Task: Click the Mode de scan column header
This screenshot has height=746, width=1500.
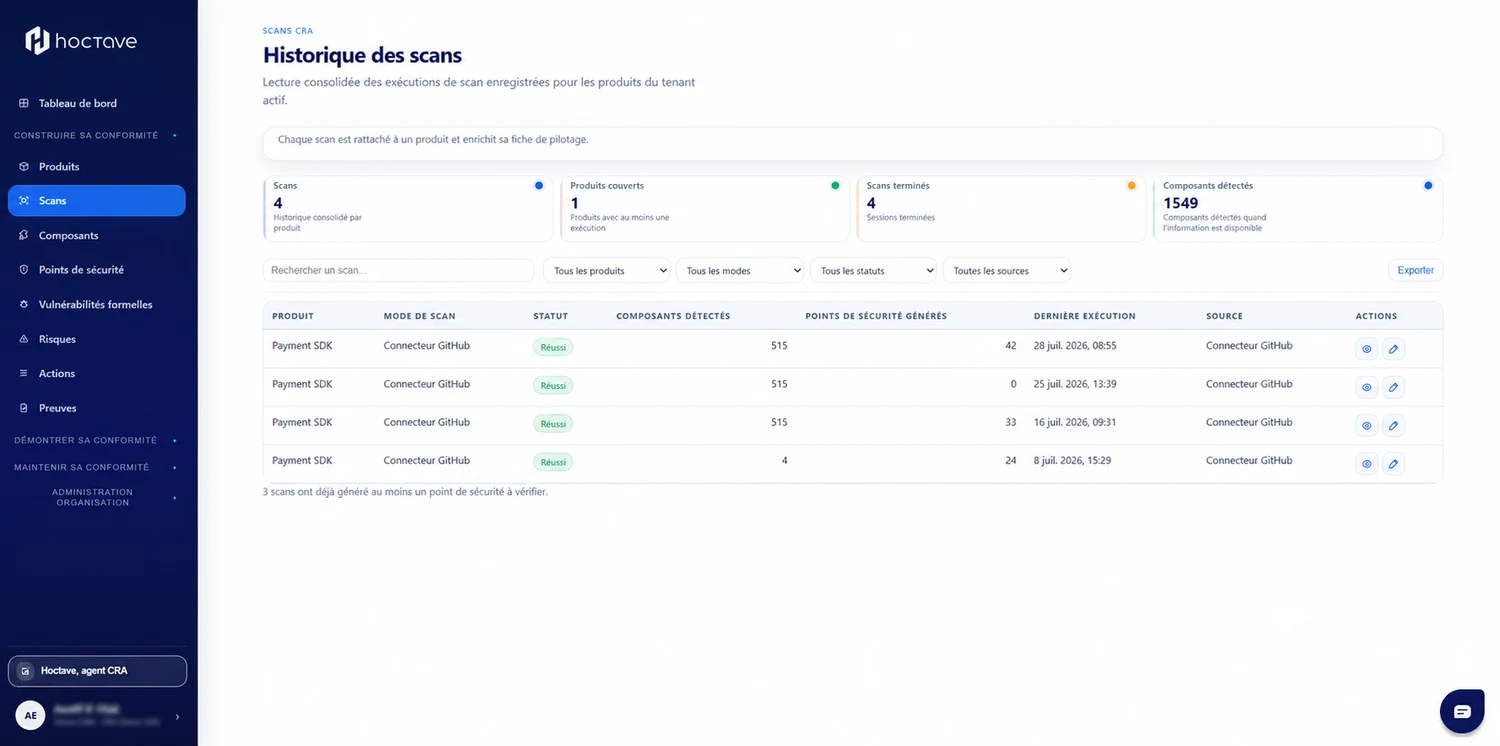Action: pyautogui.click(x=420, y=316)
